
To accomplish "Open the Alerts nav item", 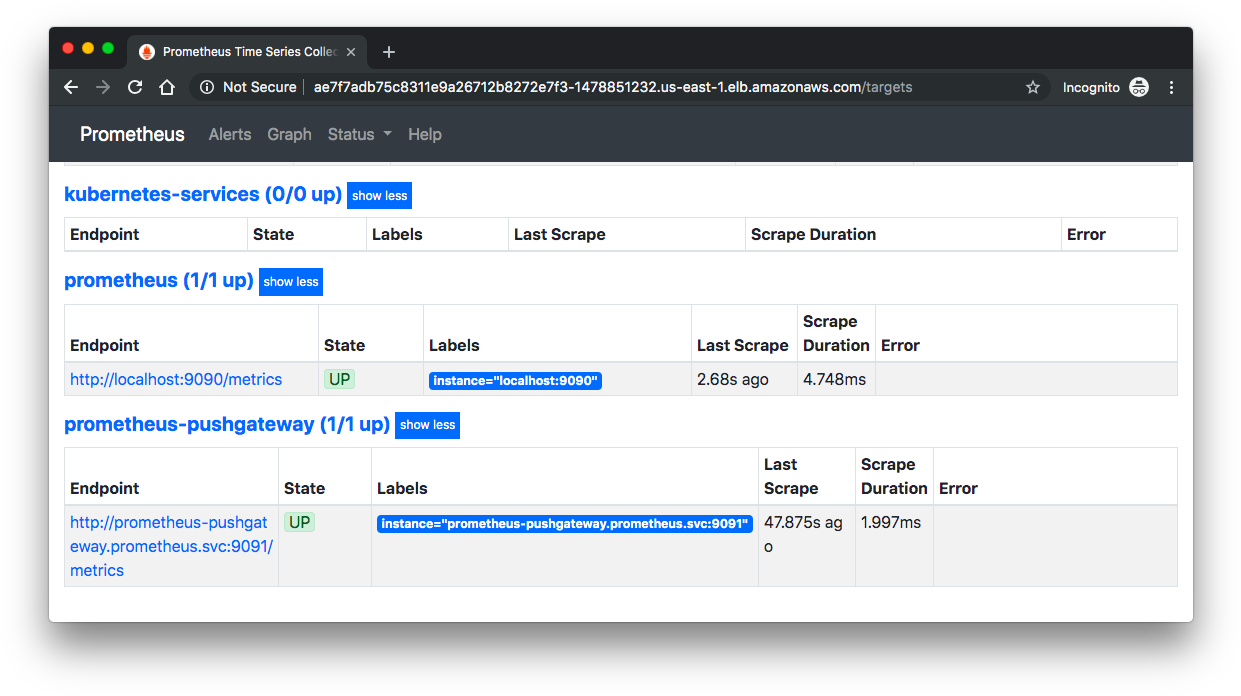I will (230, 134).
